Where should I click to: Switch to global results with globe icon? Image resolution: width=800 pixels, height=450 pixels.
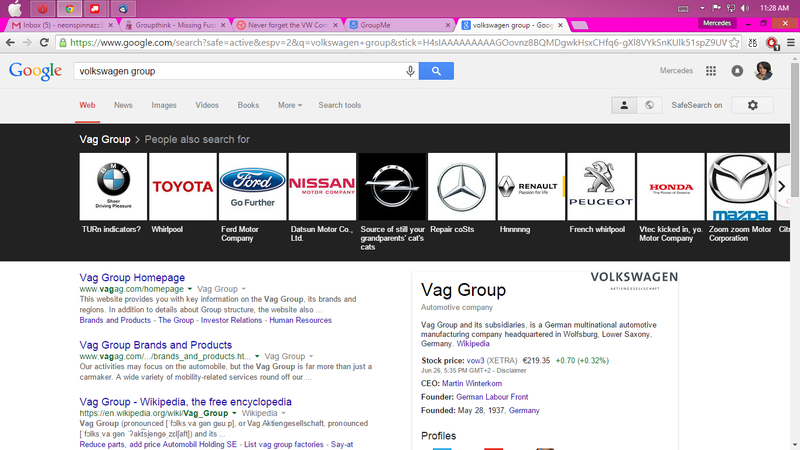(x=649, y=105)
